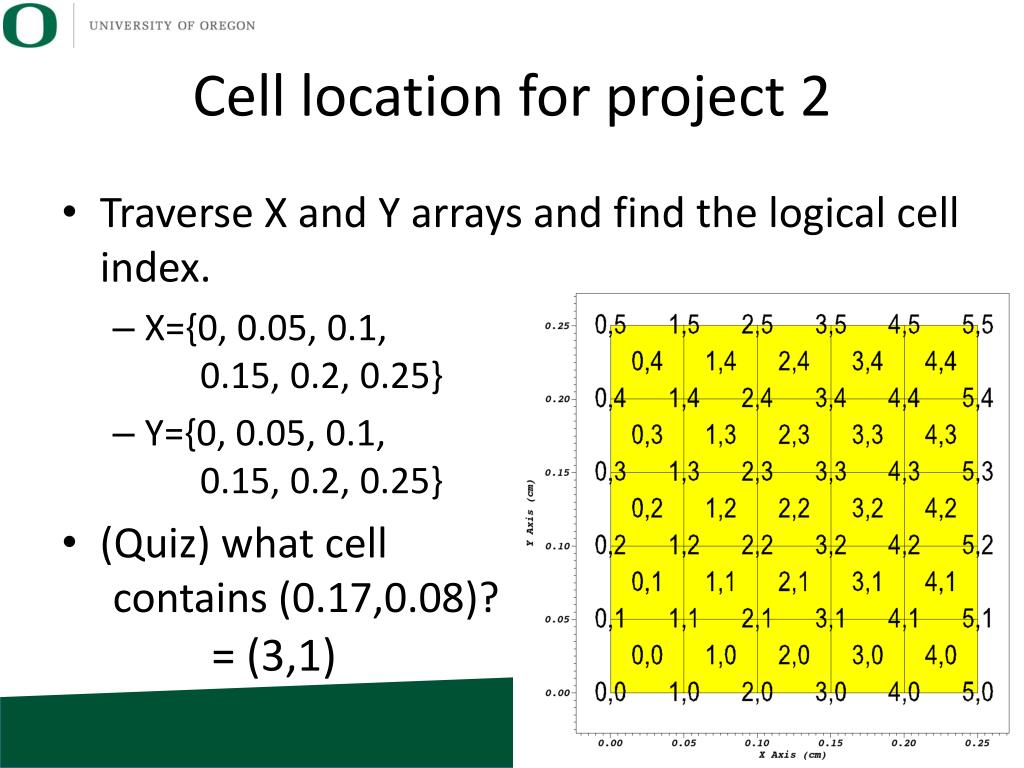Image resolution: width=1024 pixels, height=768 pixels.
Task: Click the "0.25" tick on the X axis
Action: [x=978, y=743]
